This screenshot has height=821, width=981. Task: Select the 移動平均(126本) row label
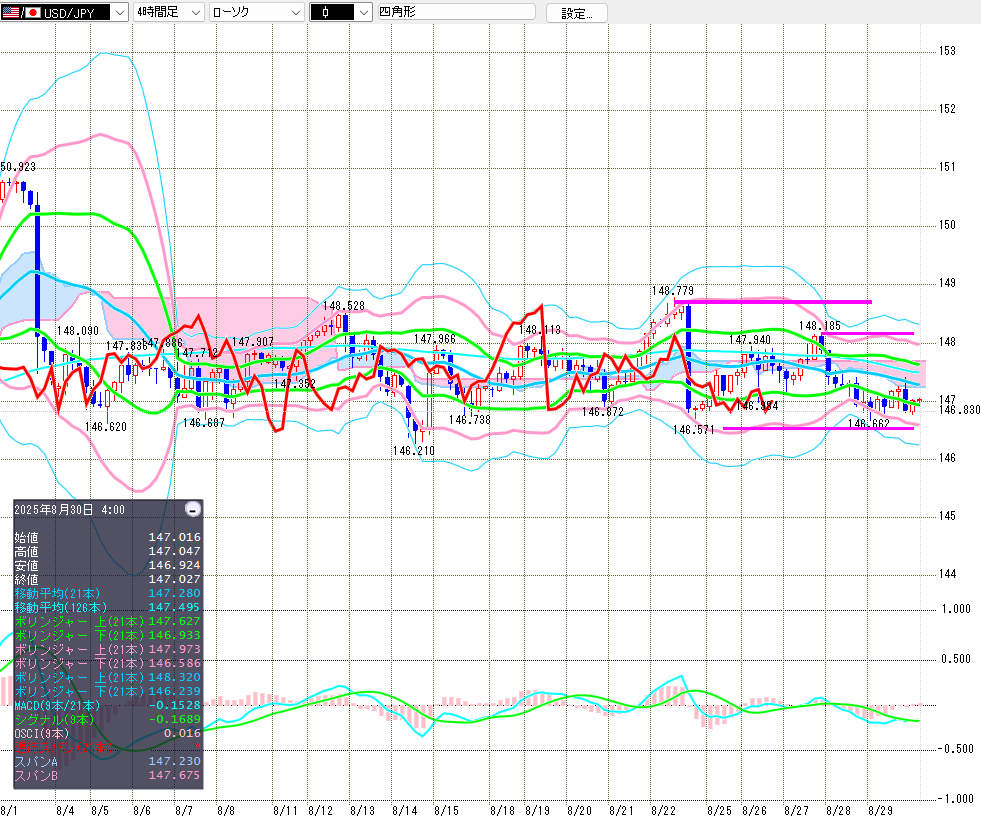click(x=60, y=607)
